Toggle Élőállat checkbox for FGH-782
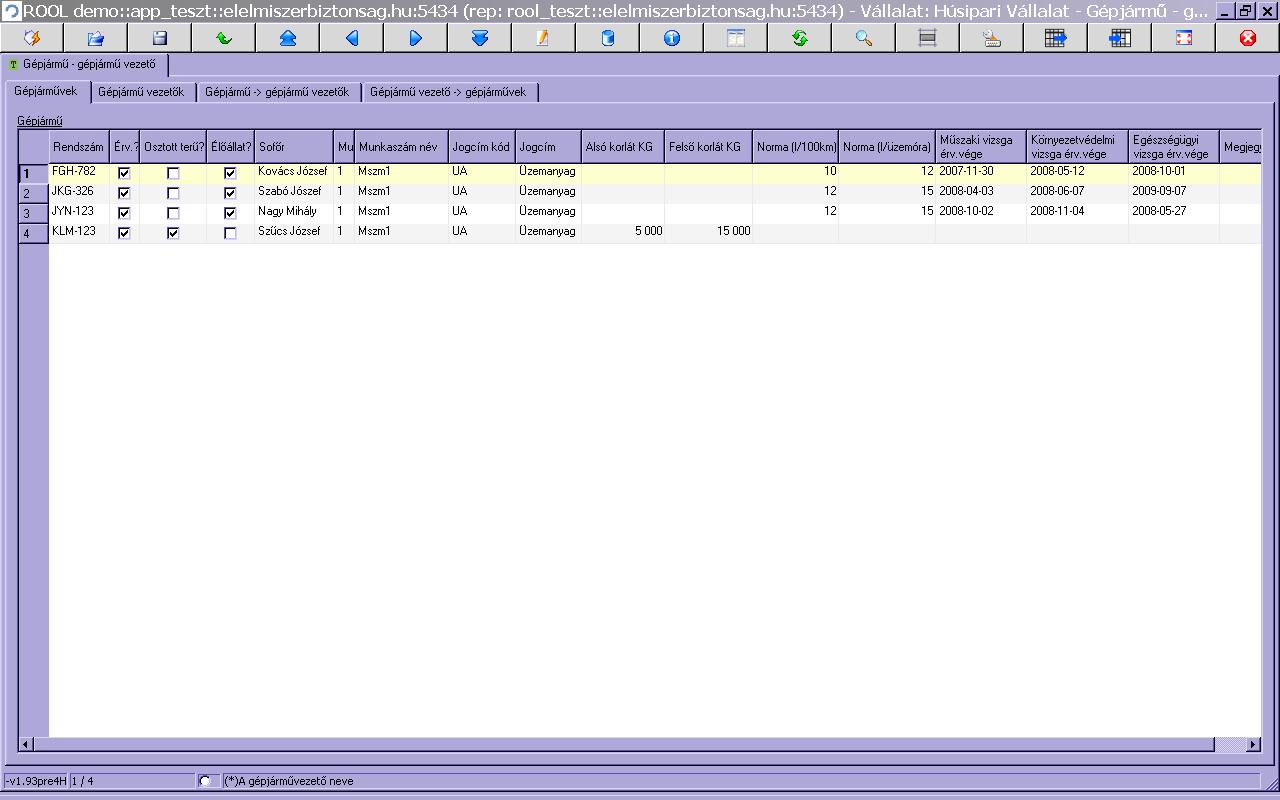This screenshot has height=800, width=1280. pyautogui.click(x=230, y=173)
